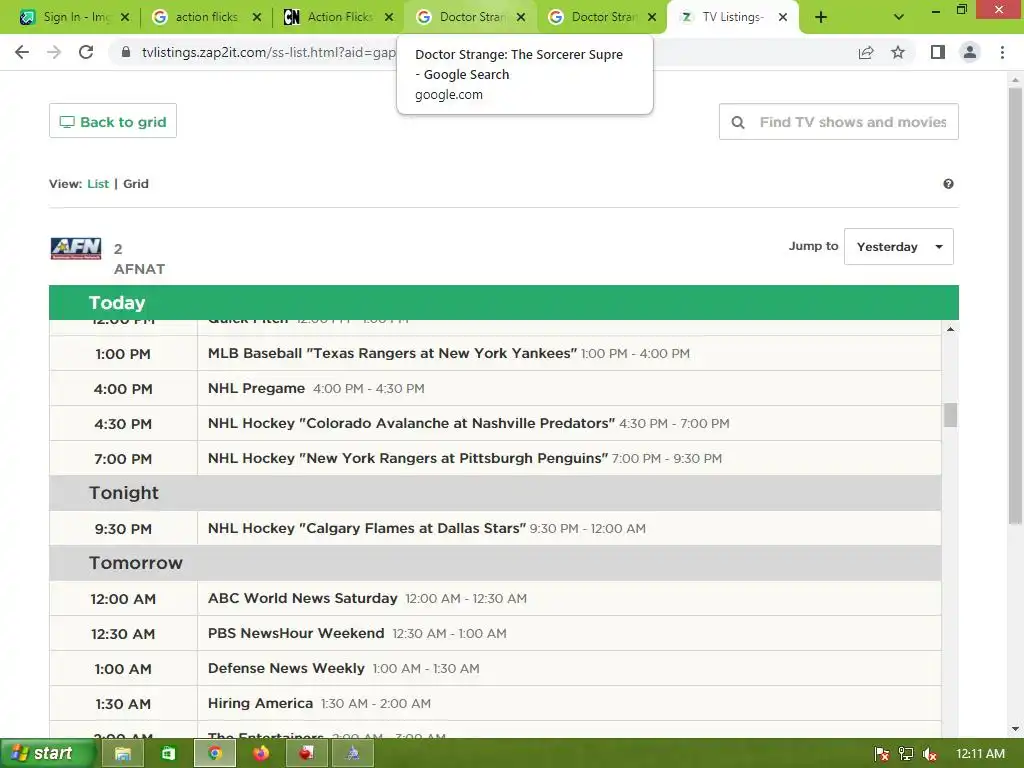Viewport: 1024px width, 768px height.
Task: Click the security flag tray icon
Action: [882, 754]
